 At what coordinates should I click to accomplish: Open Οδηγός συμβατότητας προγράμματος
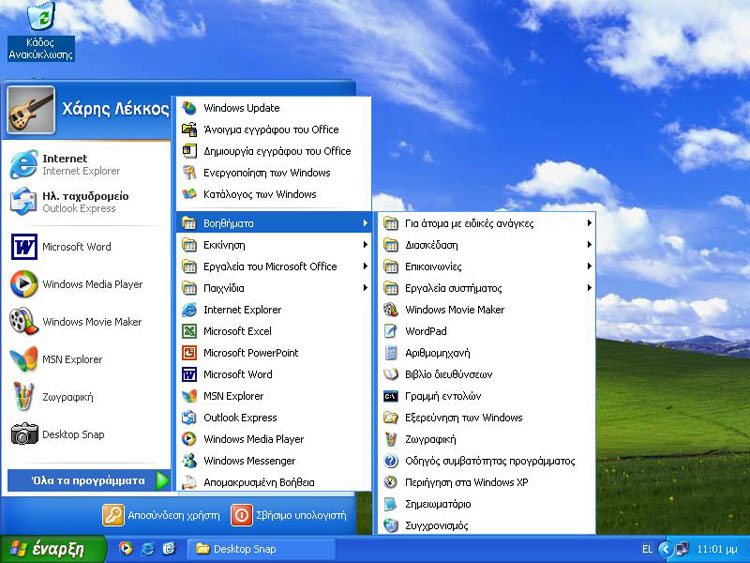(487, 461)
